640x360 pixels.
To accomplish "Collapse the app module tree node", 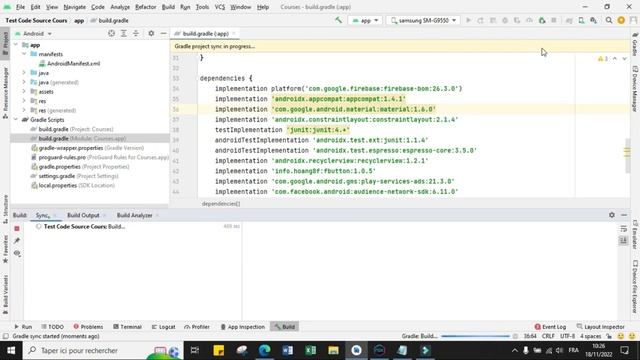I will (x=16, y=45).
